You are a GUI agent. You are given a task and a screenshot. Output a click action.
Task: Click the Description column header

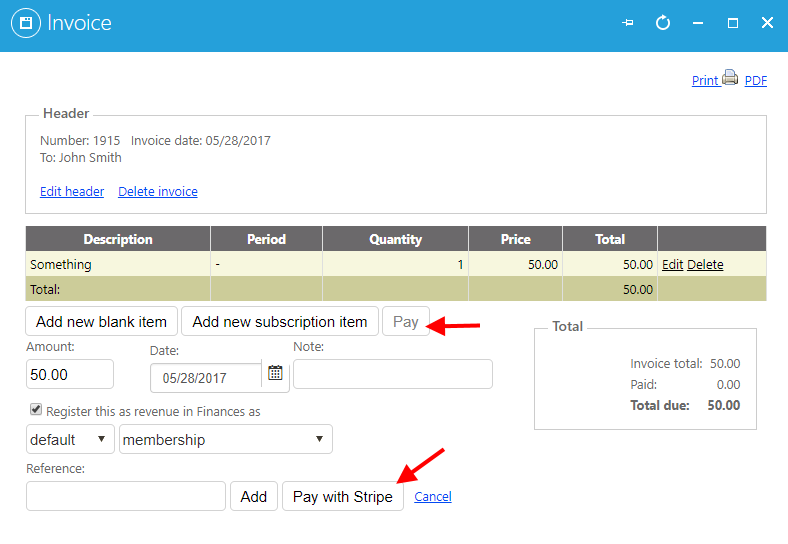(x=118, y=239)
